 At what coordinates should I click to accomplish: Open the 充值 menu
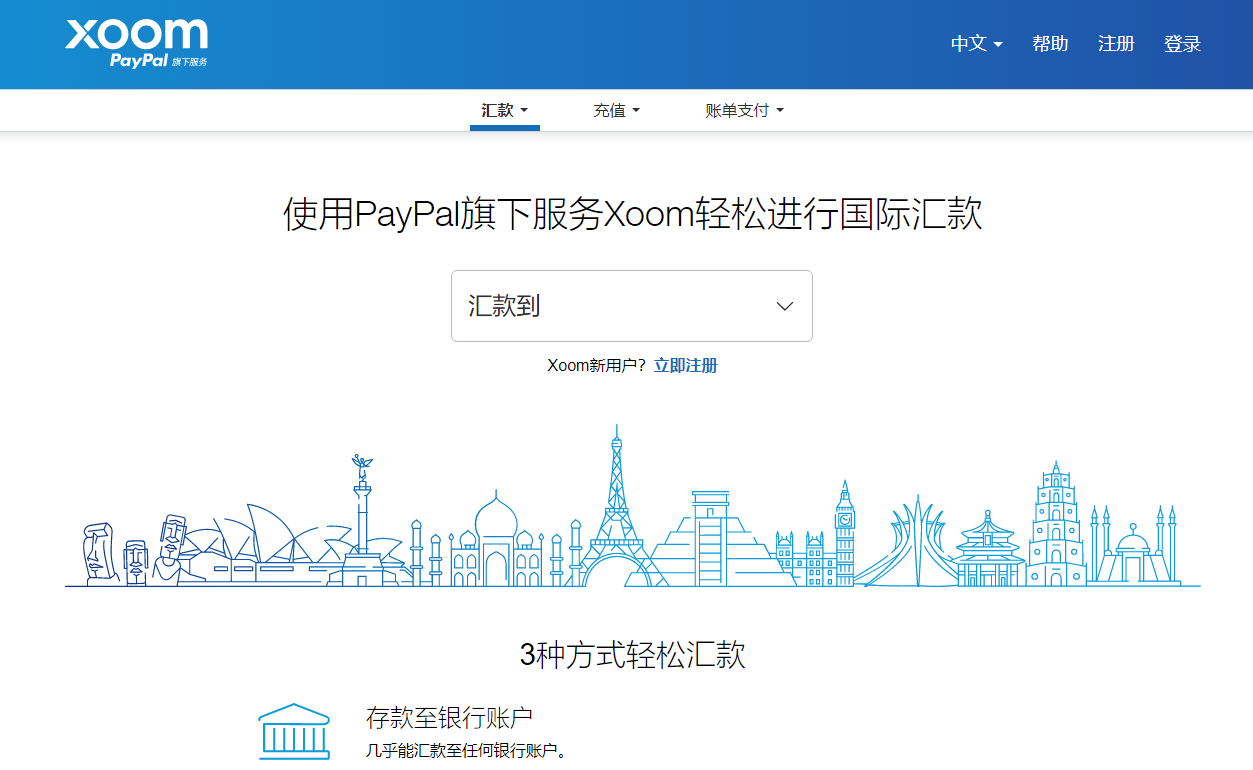click(x=616, y=110)
